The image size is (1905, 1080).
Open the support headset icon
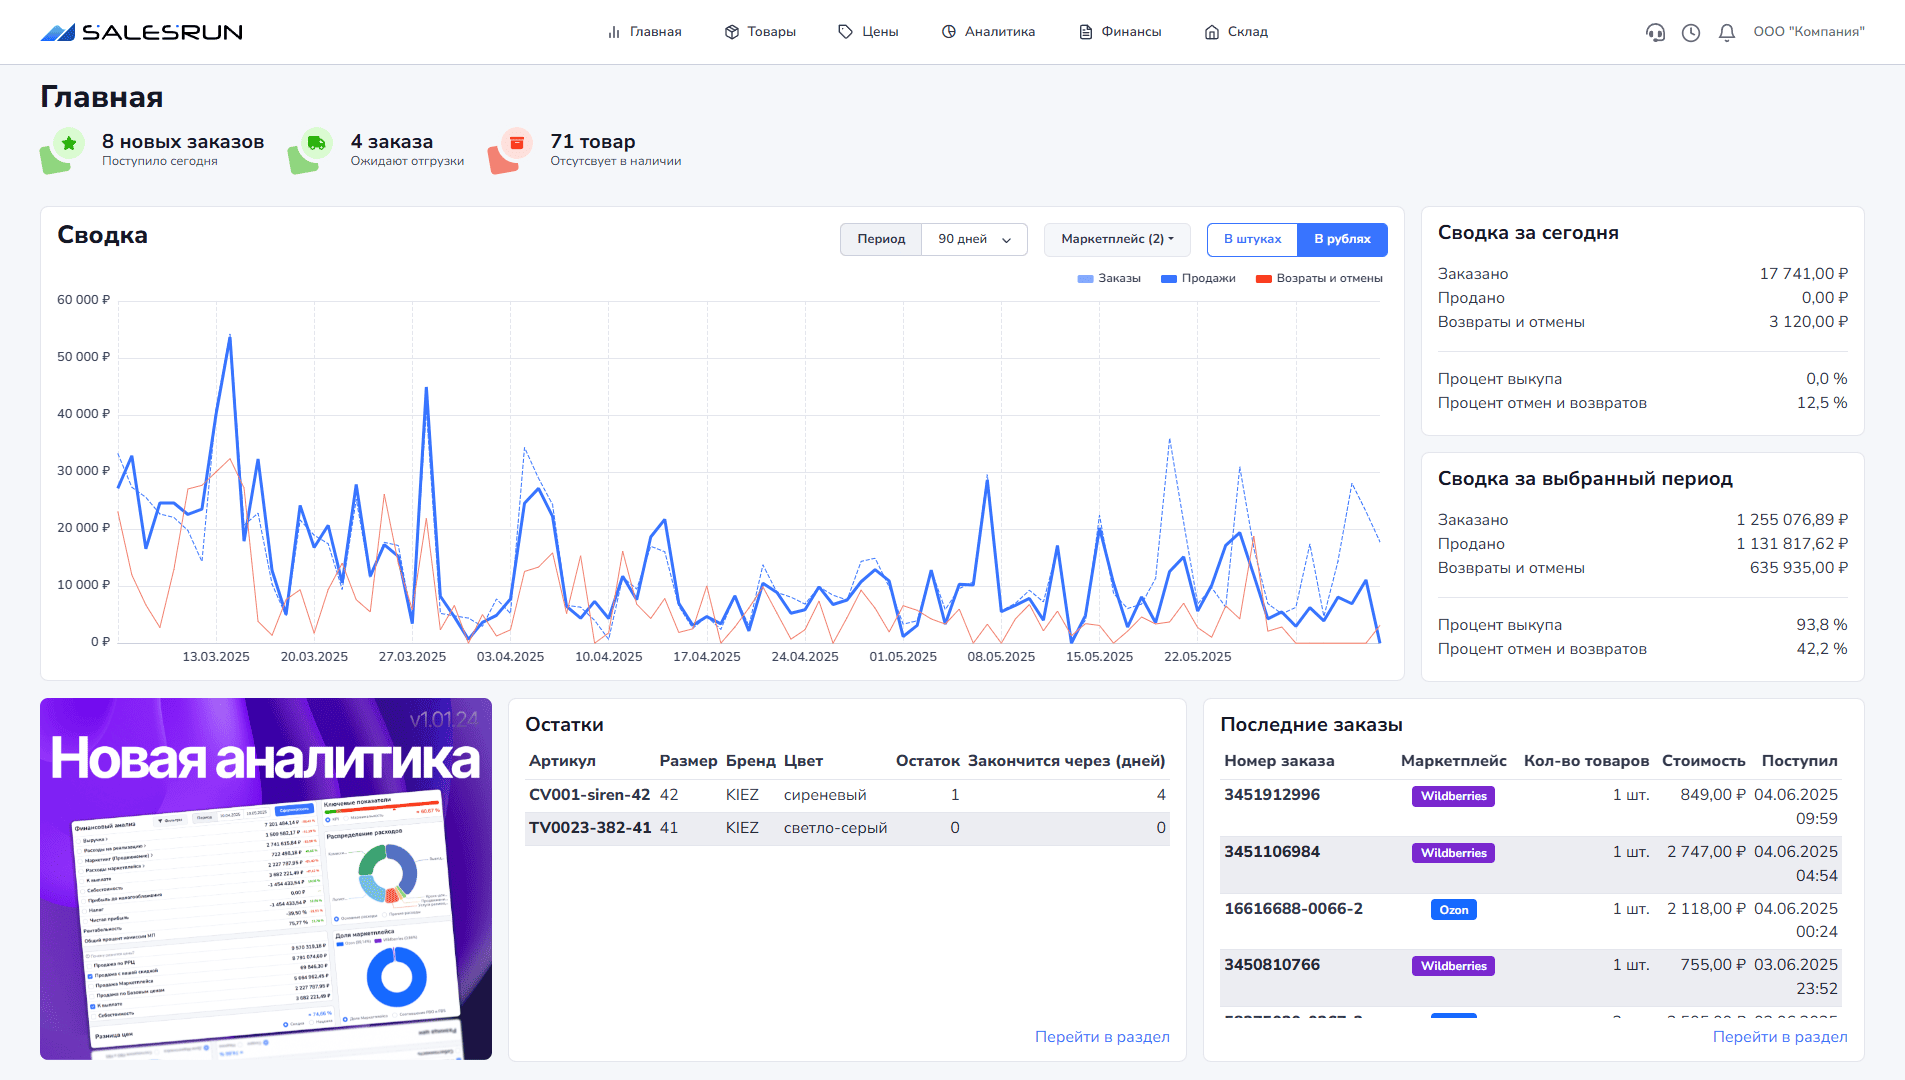(x=1655, y=32)
